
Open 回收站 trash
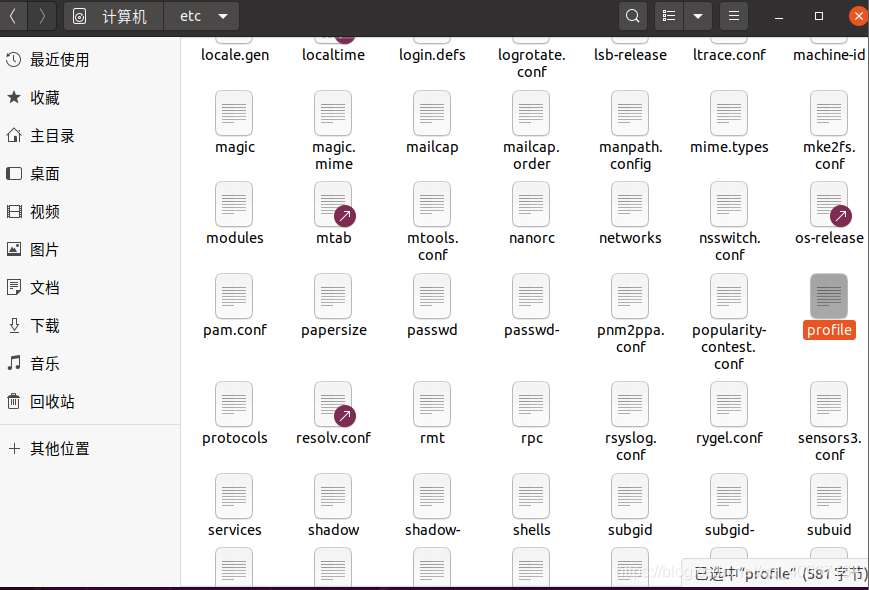[x=90, y=402]
